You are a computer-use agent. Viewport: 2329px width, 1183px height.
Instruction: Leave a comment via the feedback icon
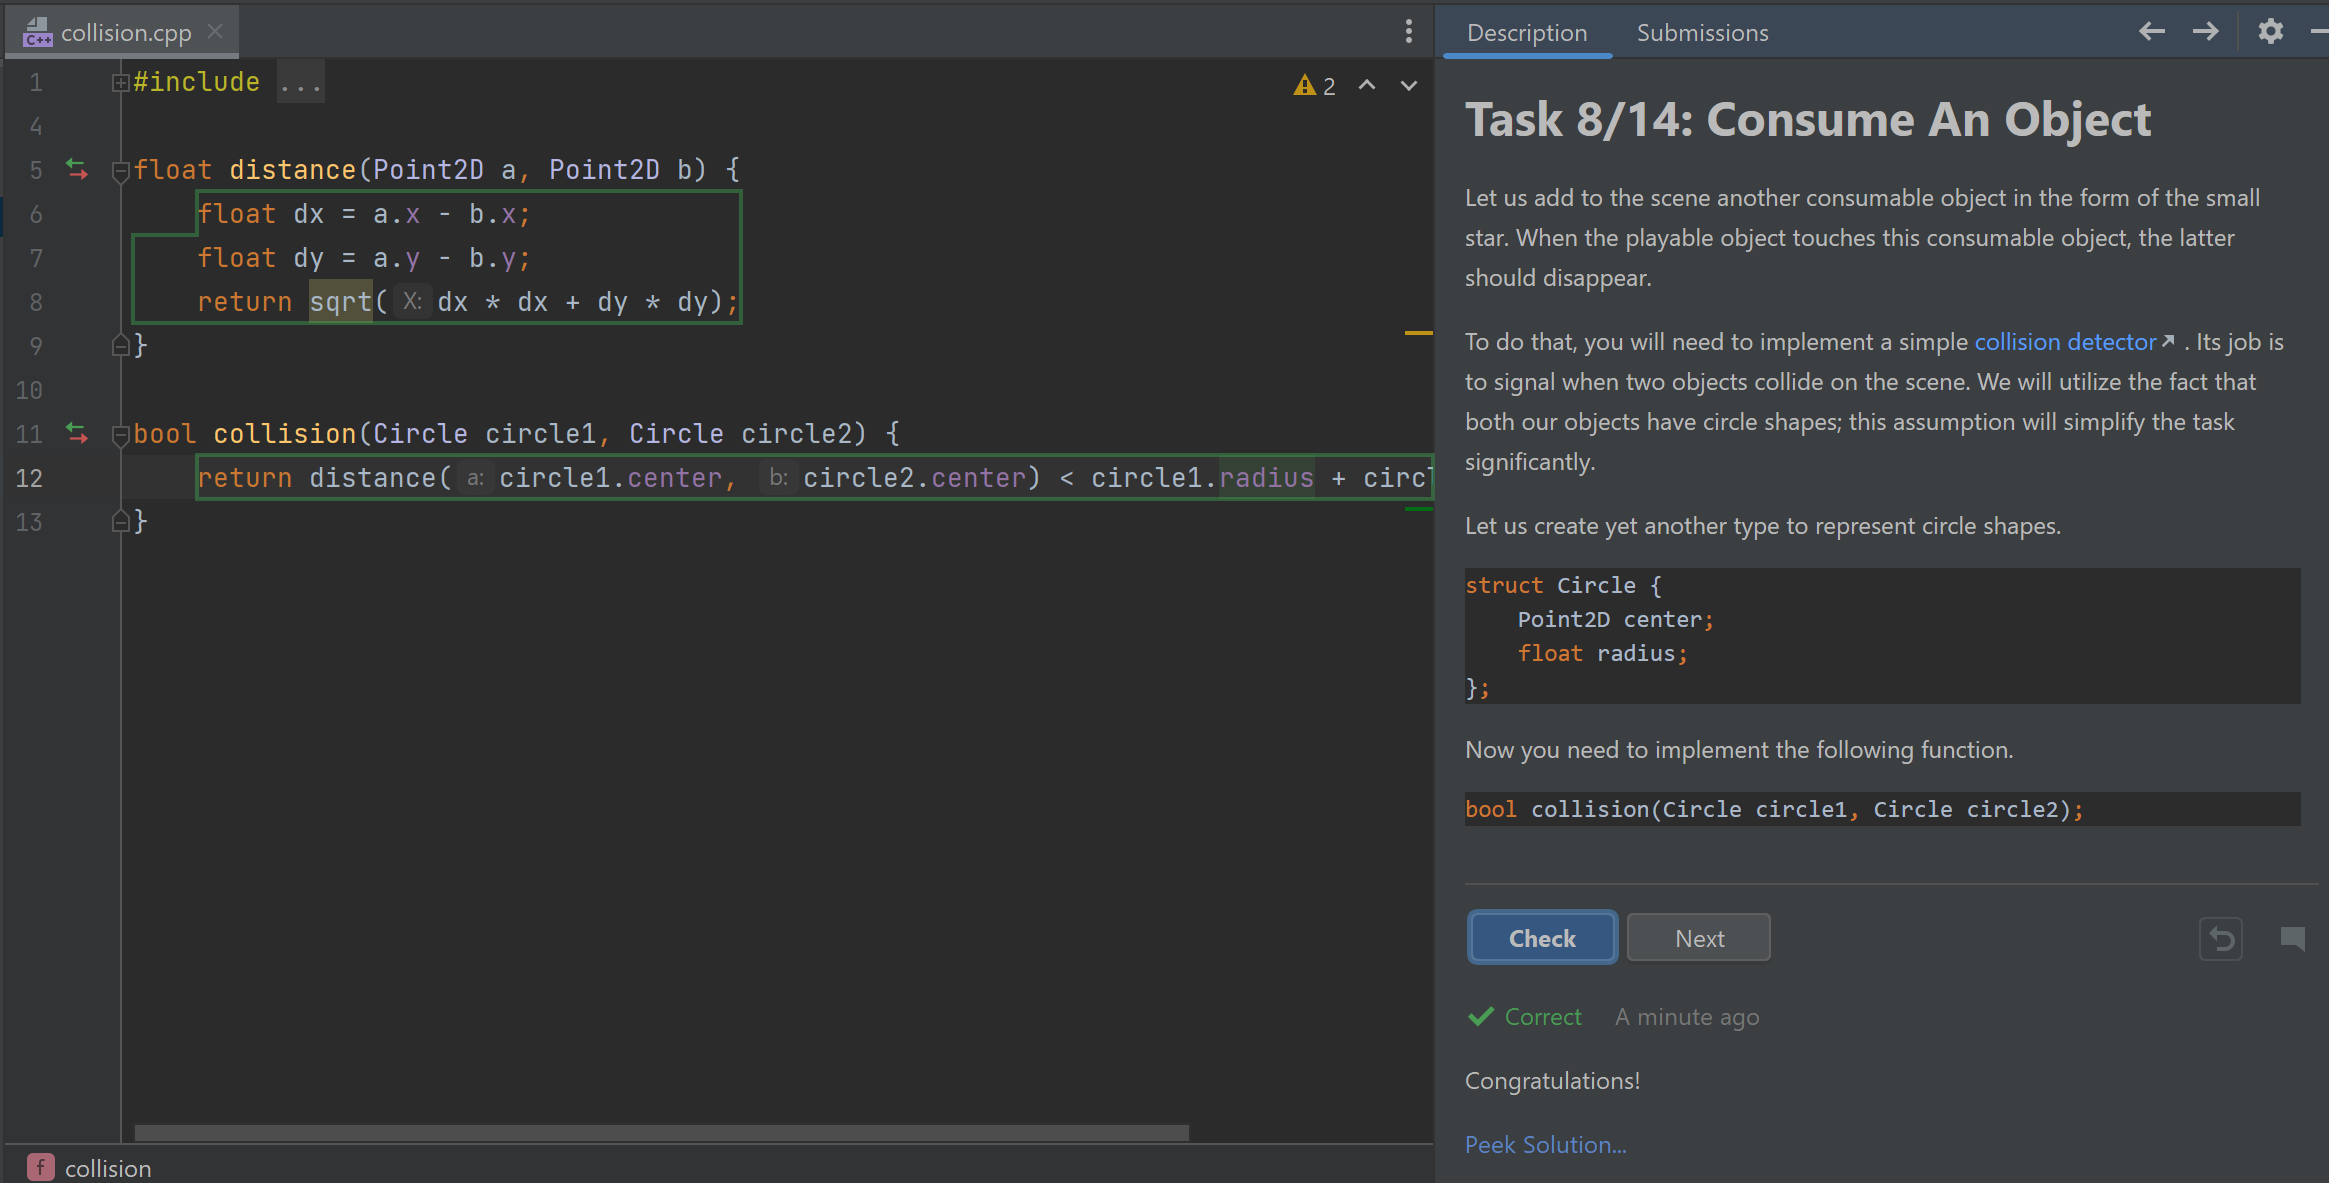(x=2292, y=940)
